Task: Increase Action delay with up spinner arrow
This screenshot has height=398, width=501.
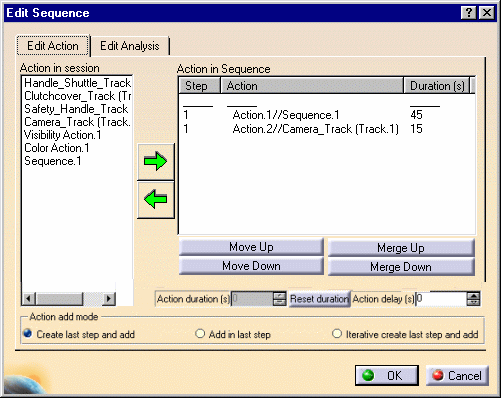Action: pos(473,295)
